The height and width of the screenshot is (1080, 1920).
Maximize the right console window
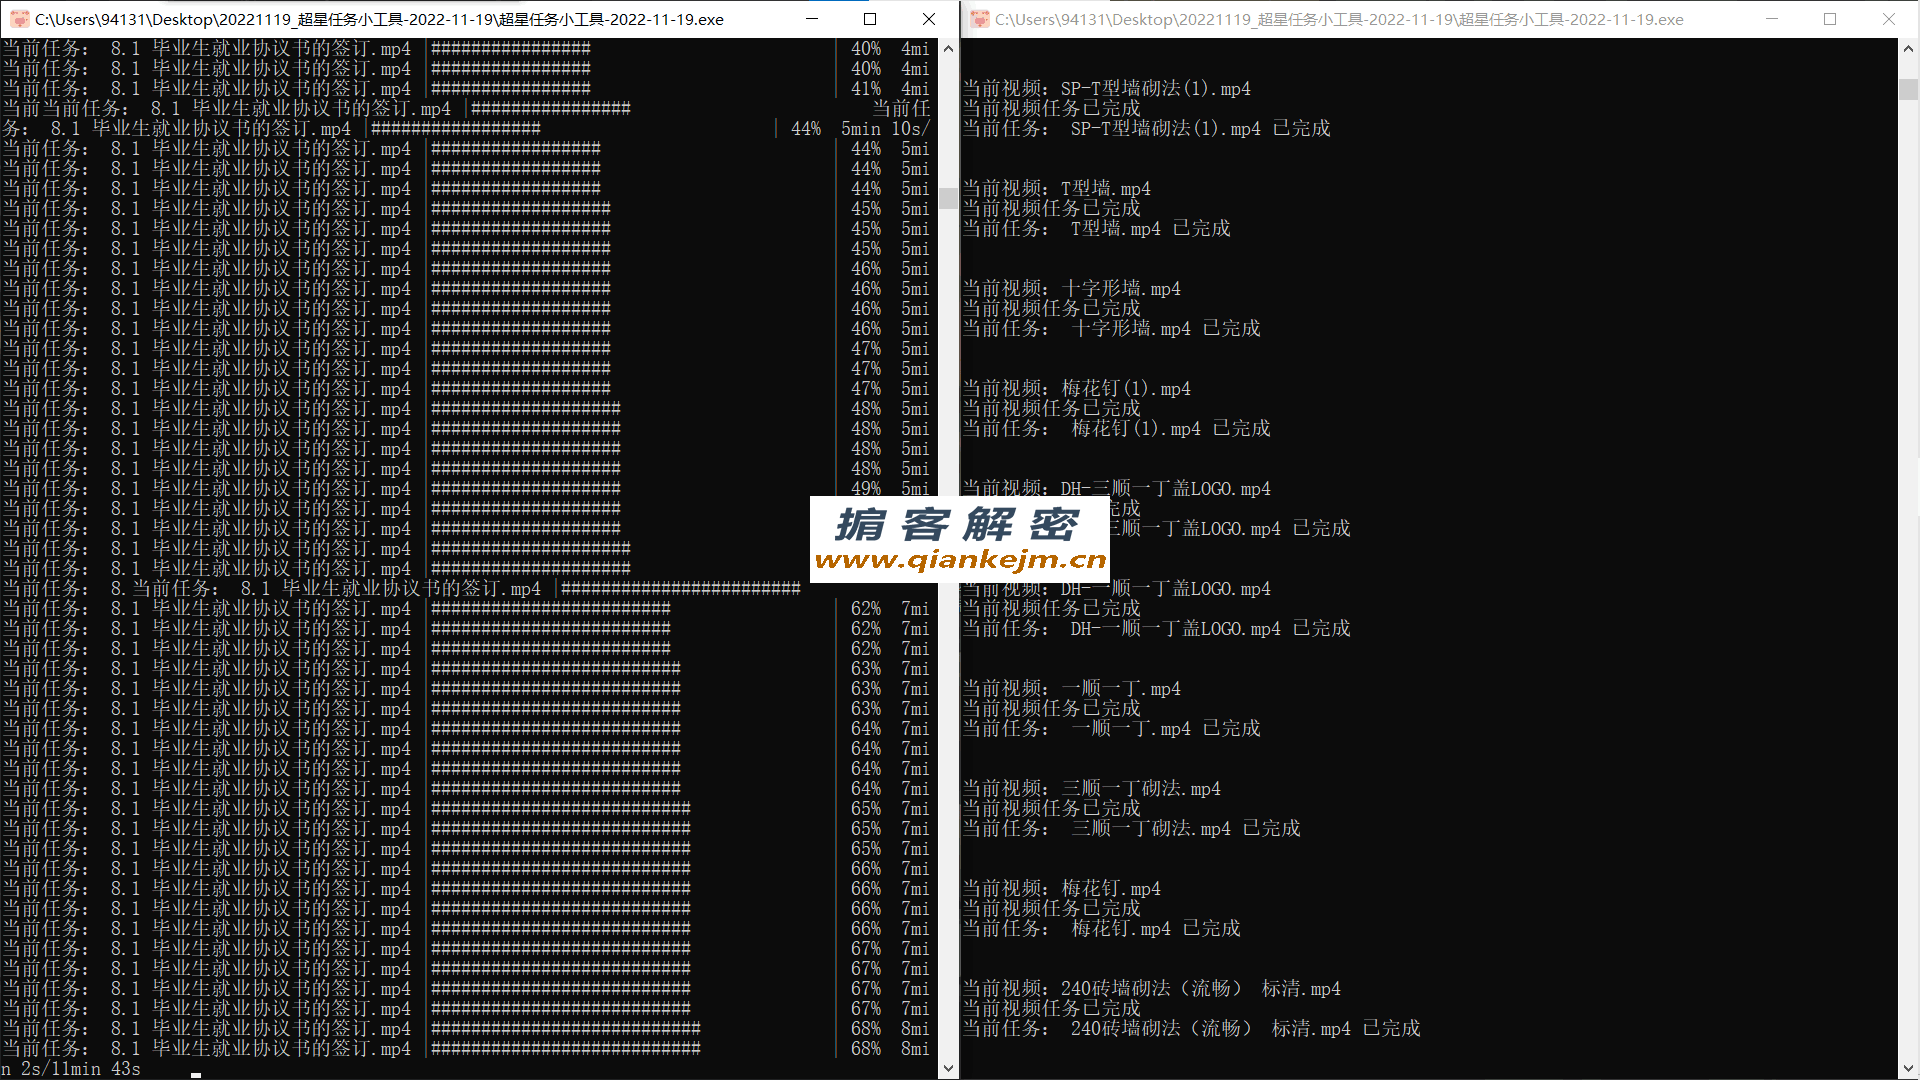[x=1830, y=19]
